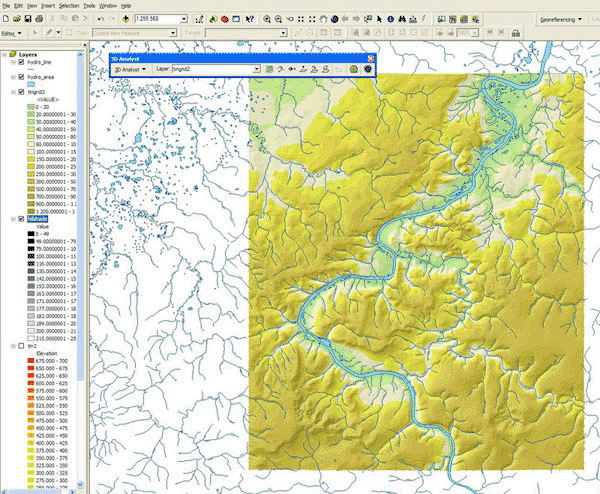600x494 pixels.
Task: Launch ArcGlobe from 3D Analyst toolbar
Action: tap(367, 69)
